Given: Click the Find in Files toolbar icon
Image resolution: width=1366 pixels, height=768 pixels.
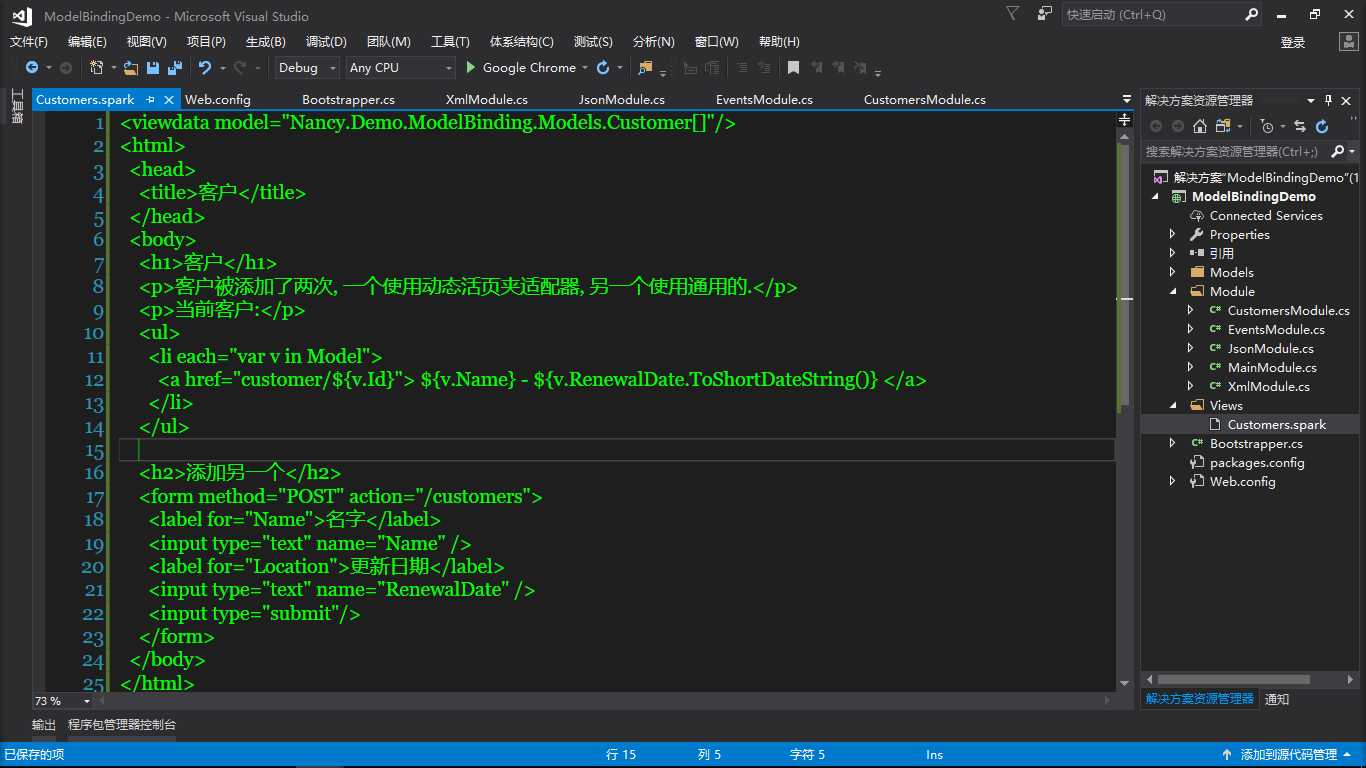Looking at the screenshot, I should [645, 68].
